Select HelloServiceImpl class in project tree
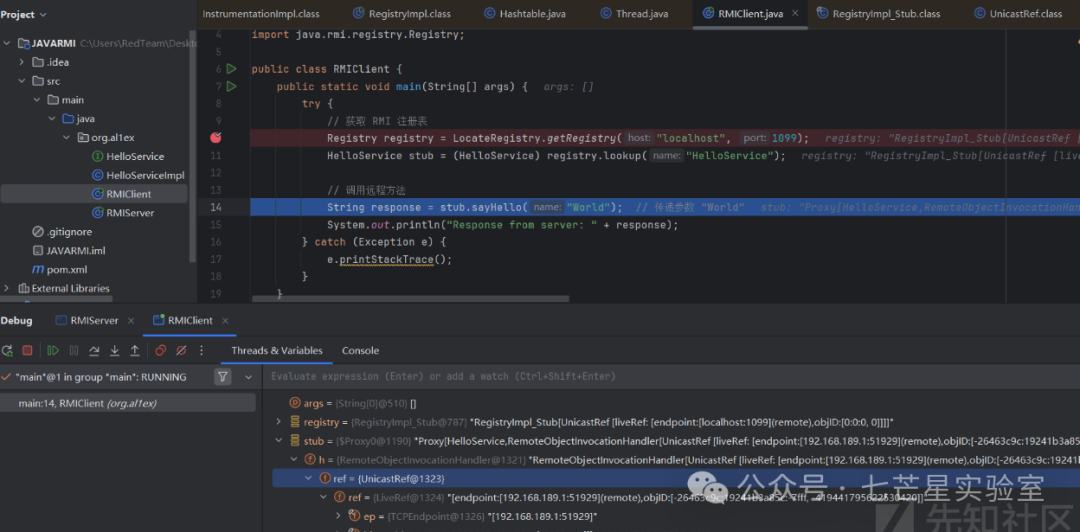The height and width of the screenshot is (532, 1080). pos(138,175)
